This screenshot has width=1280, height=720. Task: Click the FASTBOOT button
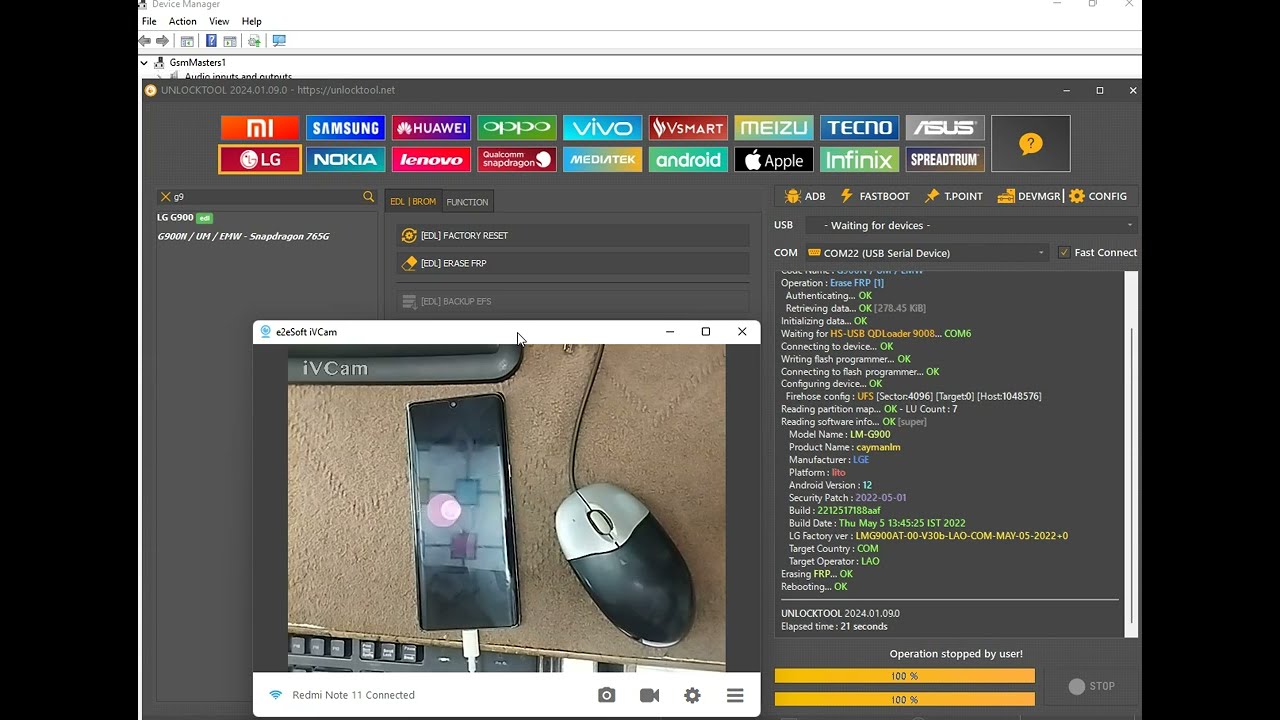click(x=875, y=196)
